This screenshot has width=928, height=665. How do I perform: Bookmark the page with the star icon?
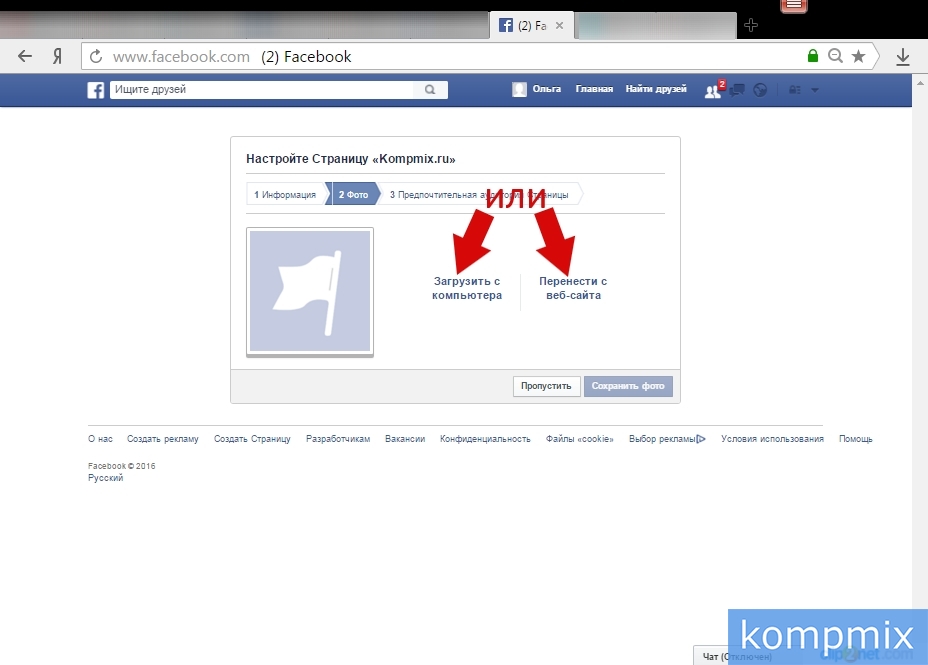pyautogui.click(x=858, y=56)
